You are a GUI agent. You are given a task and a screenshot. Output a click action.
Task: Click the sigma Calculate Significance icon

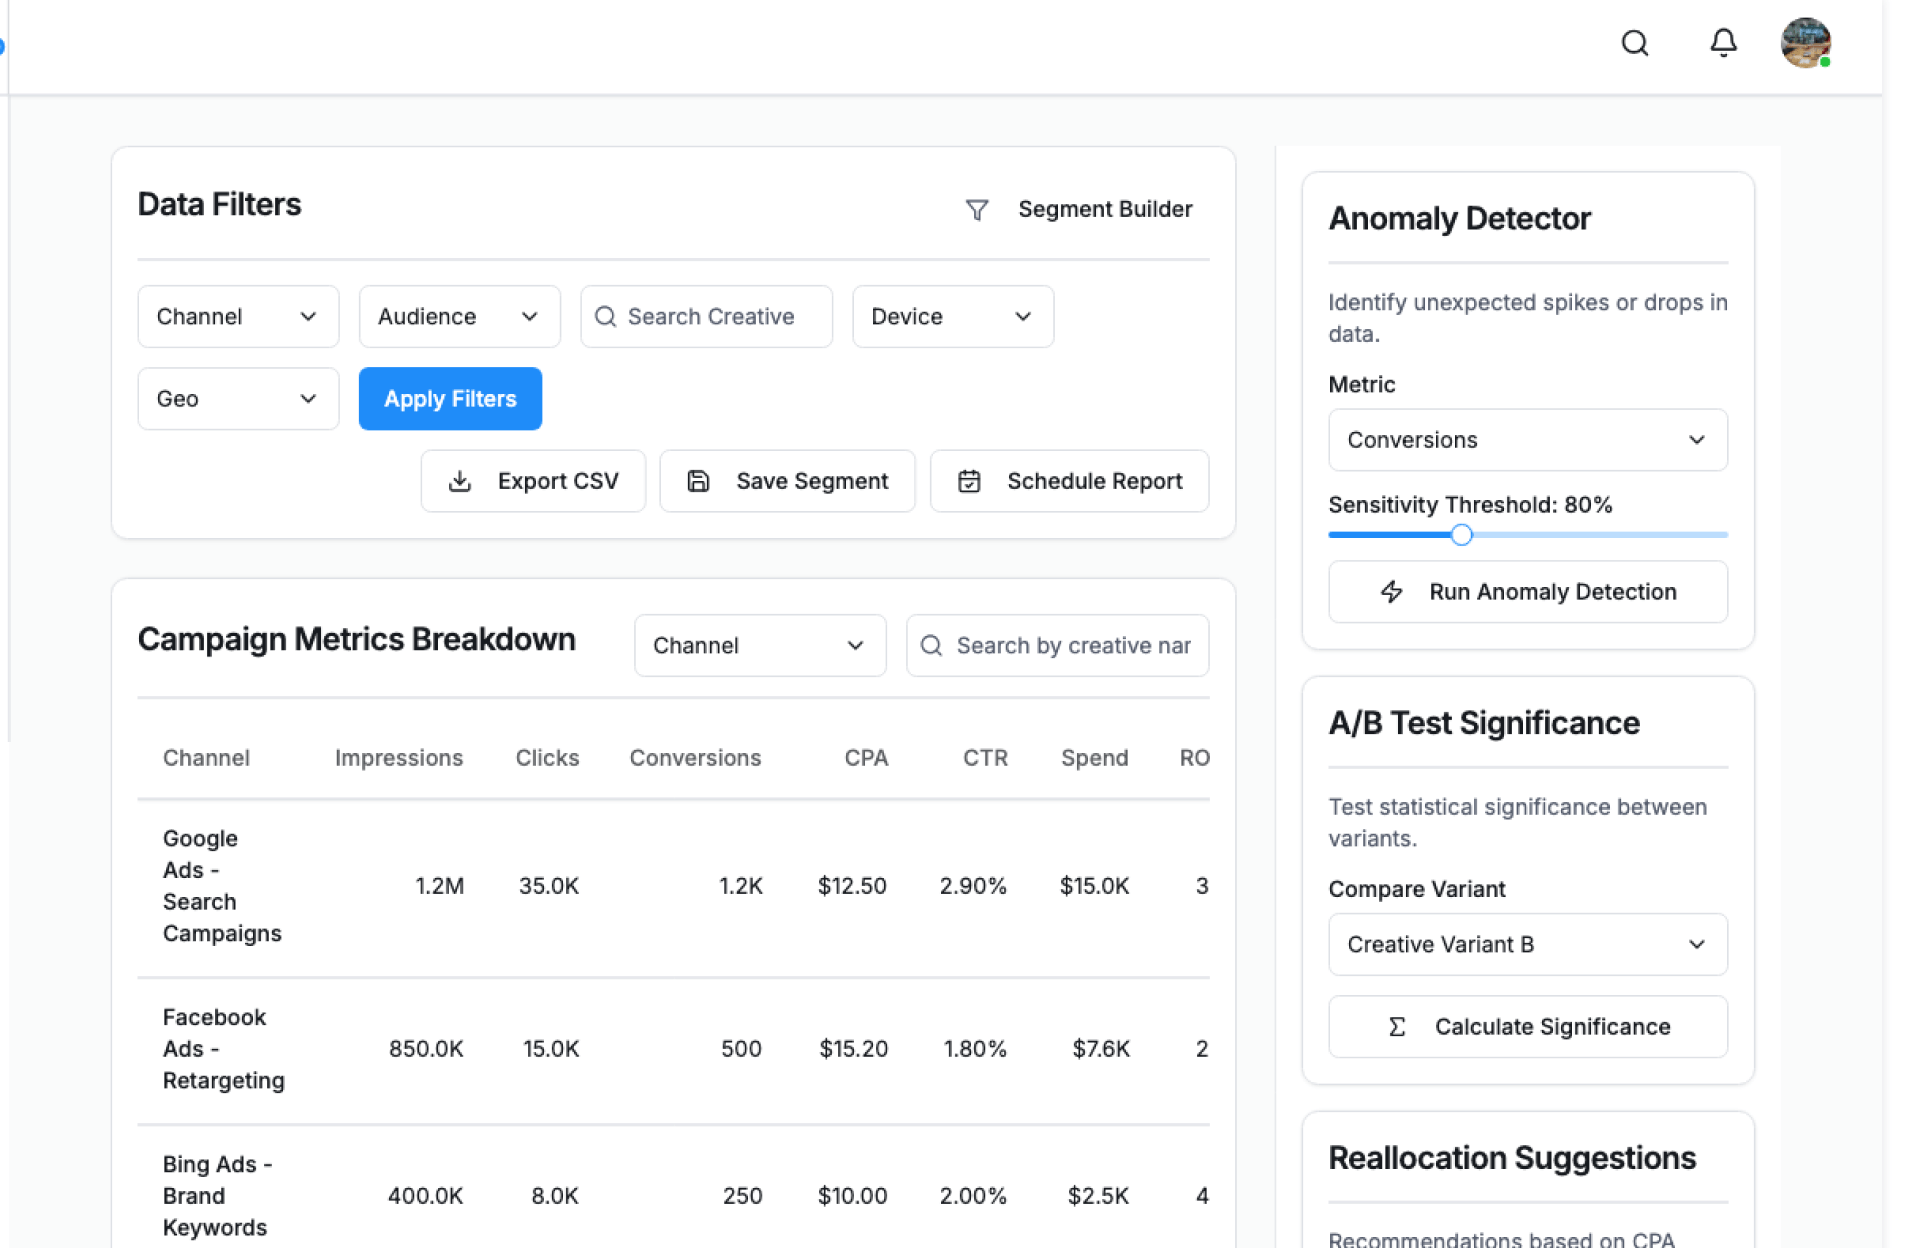coord(1397,1026)
